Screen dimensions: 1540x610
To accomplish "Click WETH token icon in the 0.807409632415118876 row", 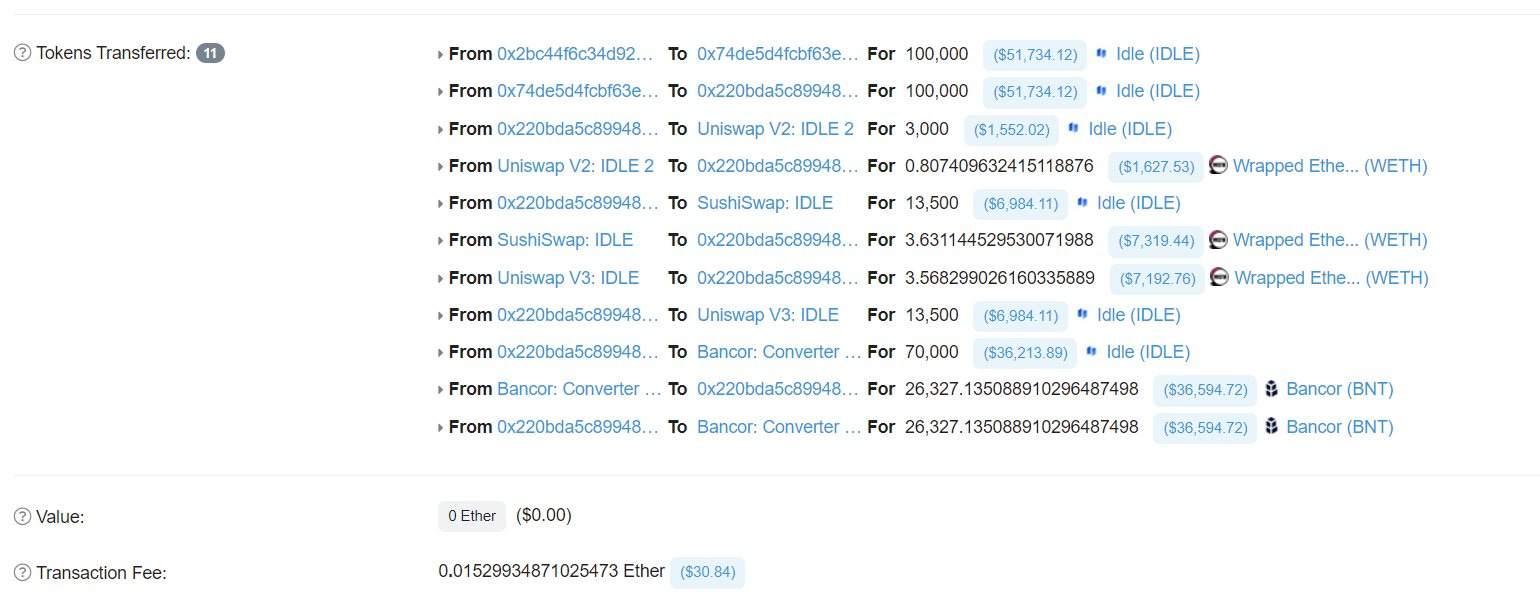I will tap(1218, 166).
